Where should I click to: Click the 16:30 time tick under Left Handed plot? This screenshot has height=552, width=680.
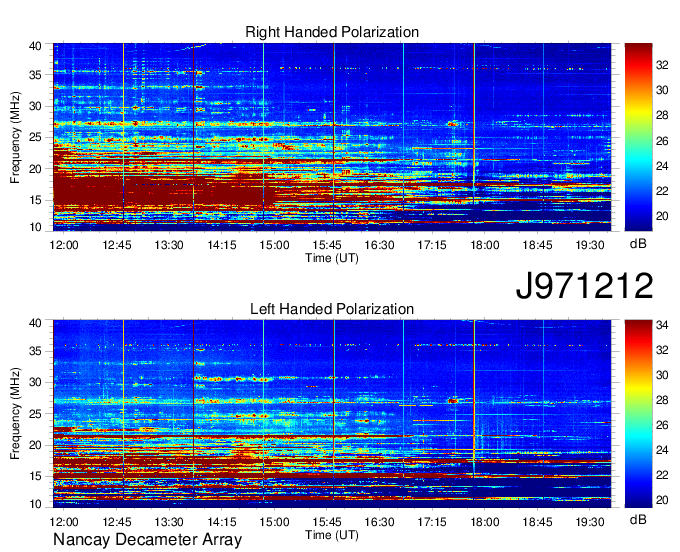379,522
